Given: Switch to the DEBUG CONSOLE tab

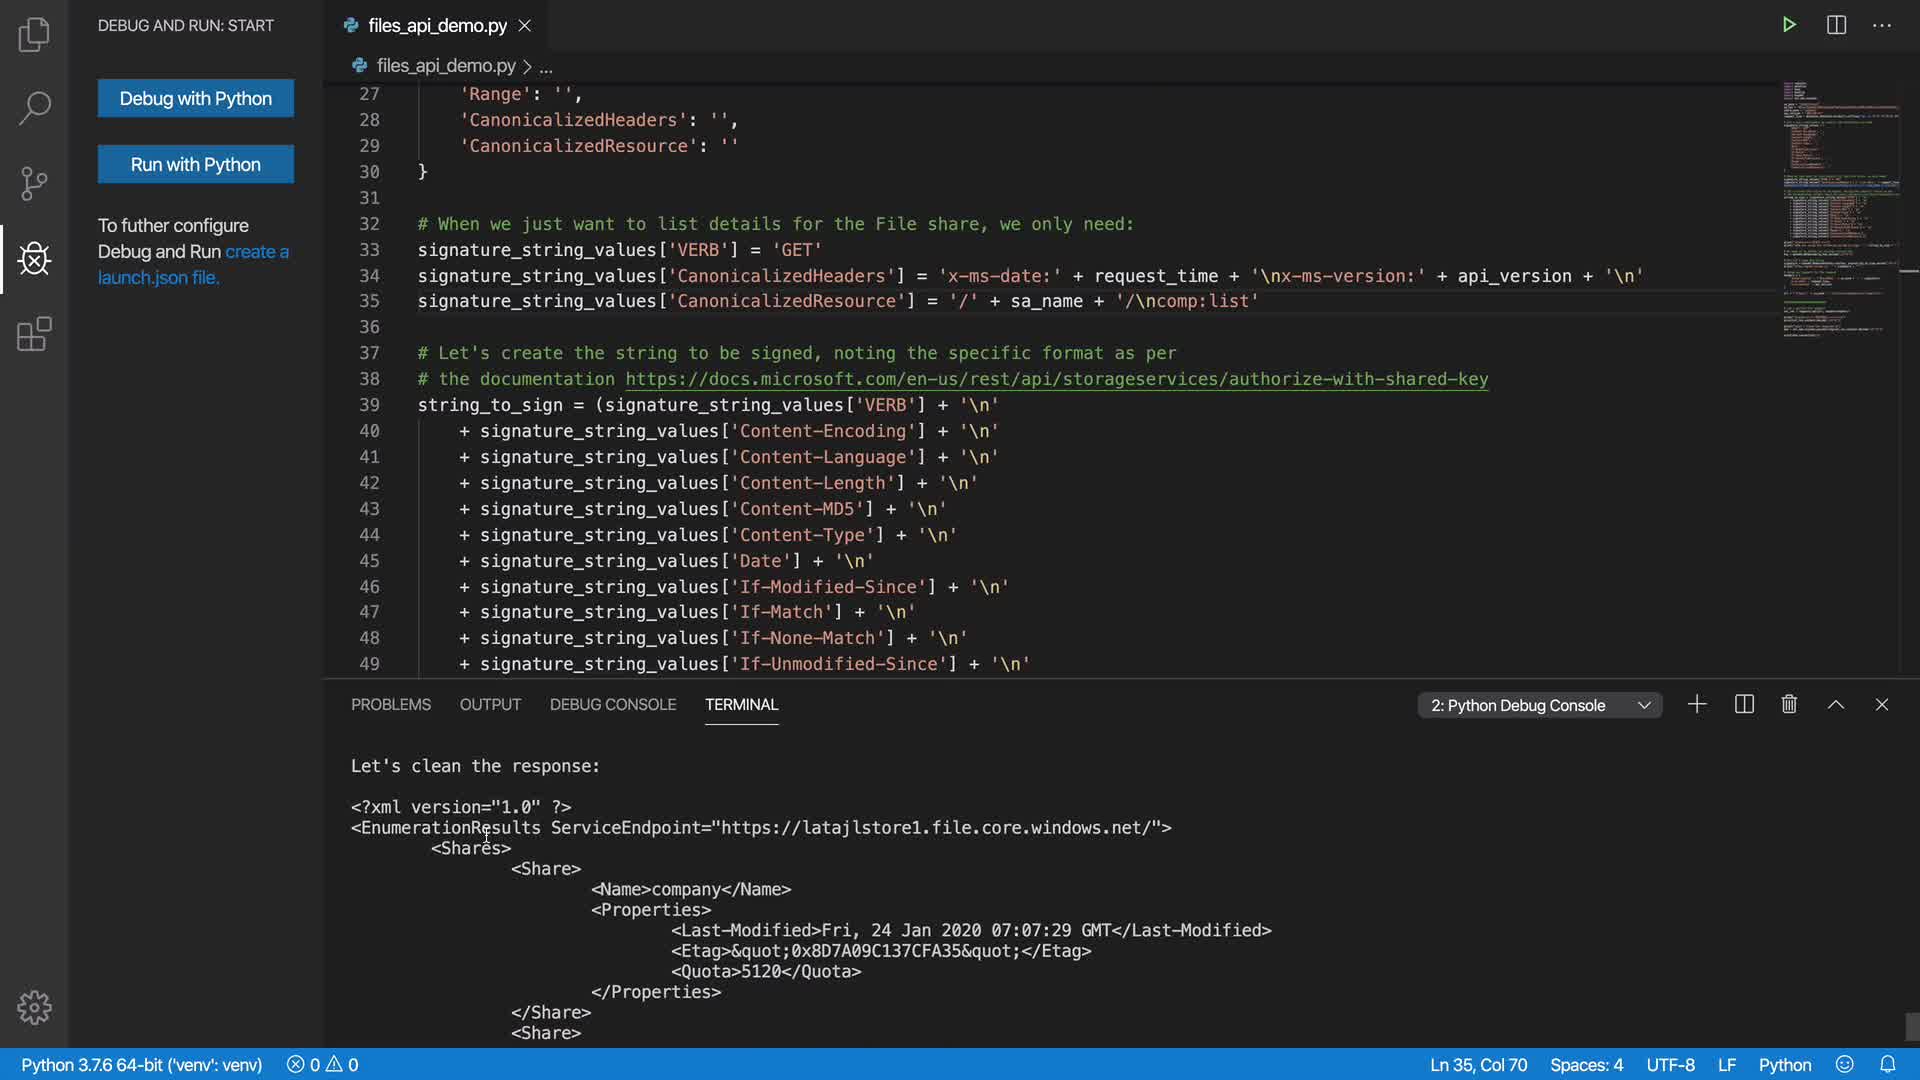Looking at the screenshot, I should pyautogui.click(x=612, y=705).
